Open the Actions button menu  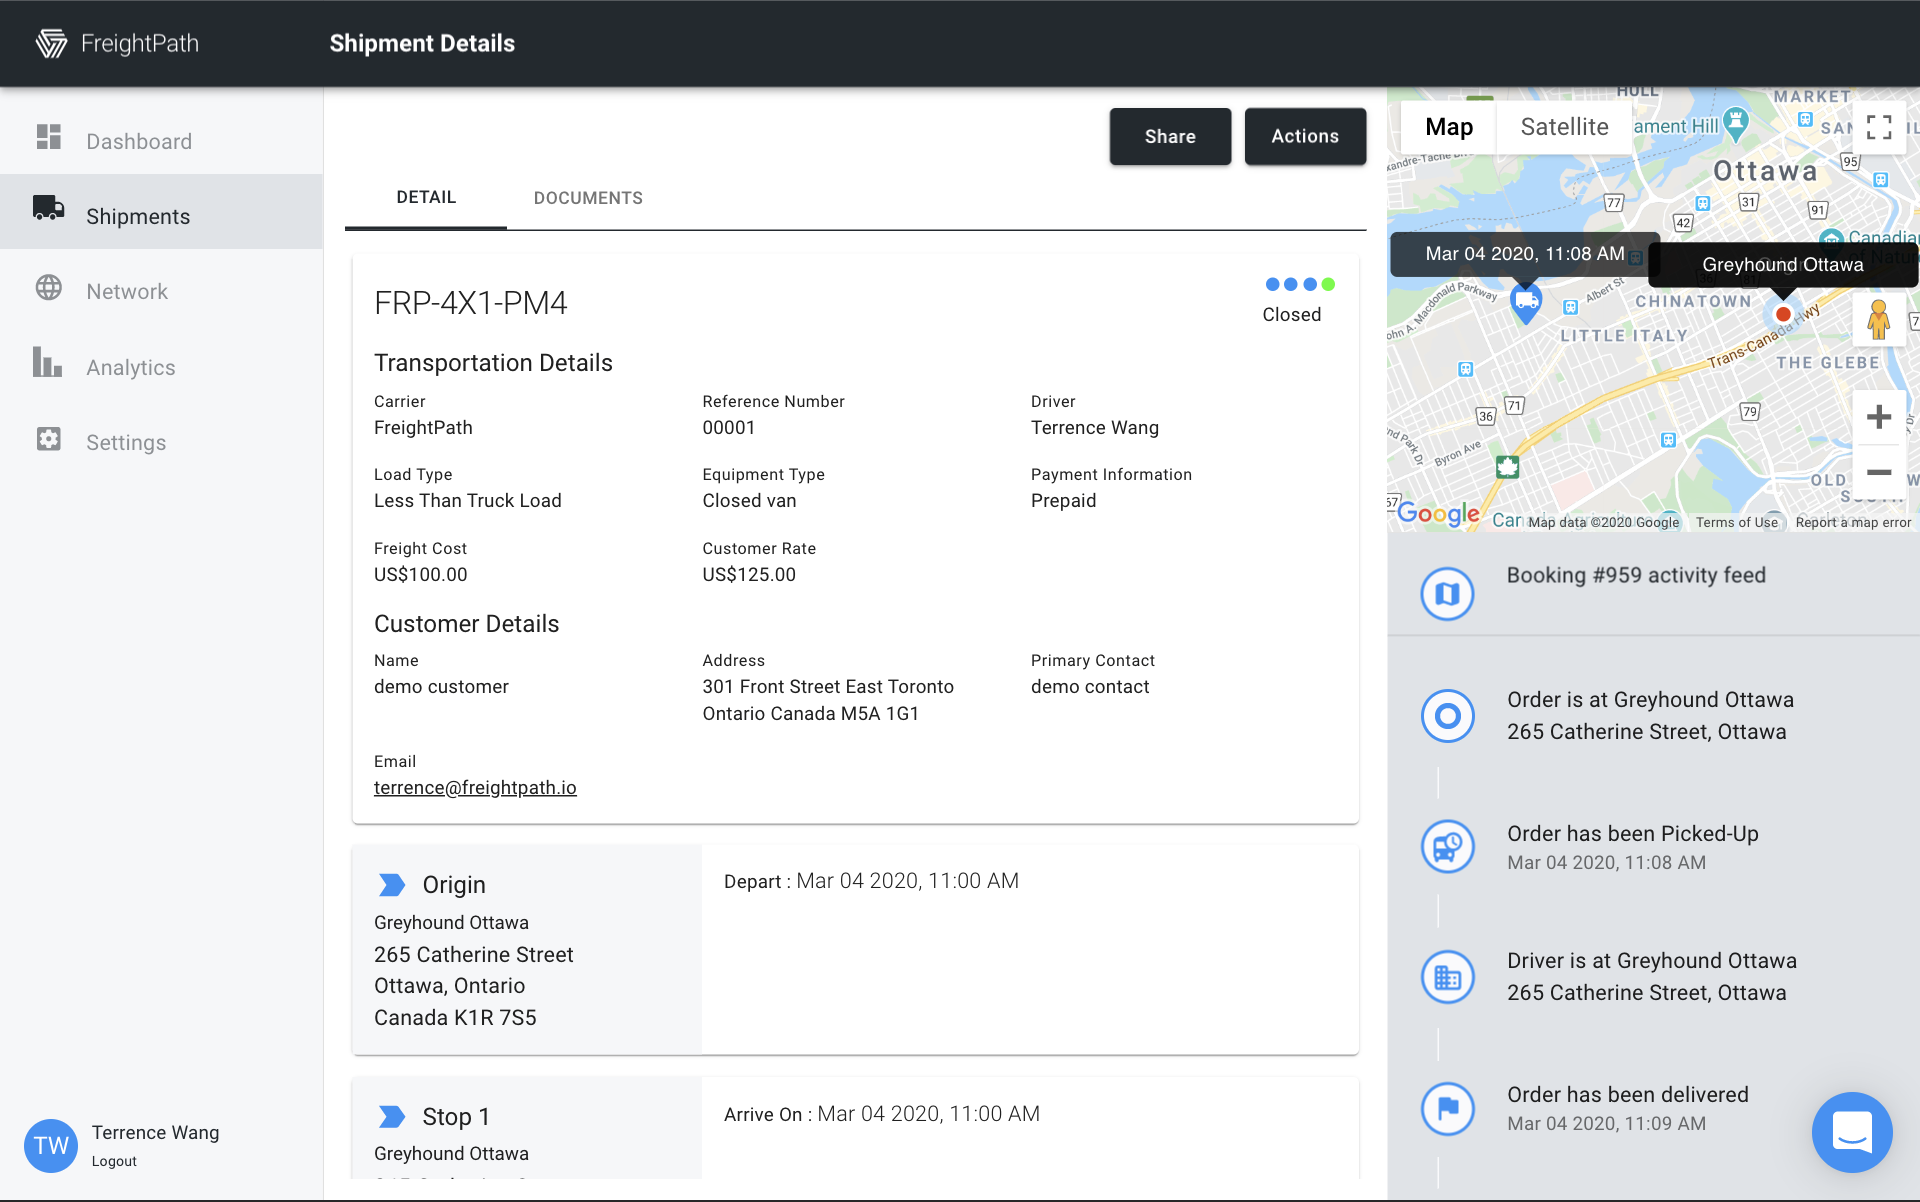click(1305, 136)
